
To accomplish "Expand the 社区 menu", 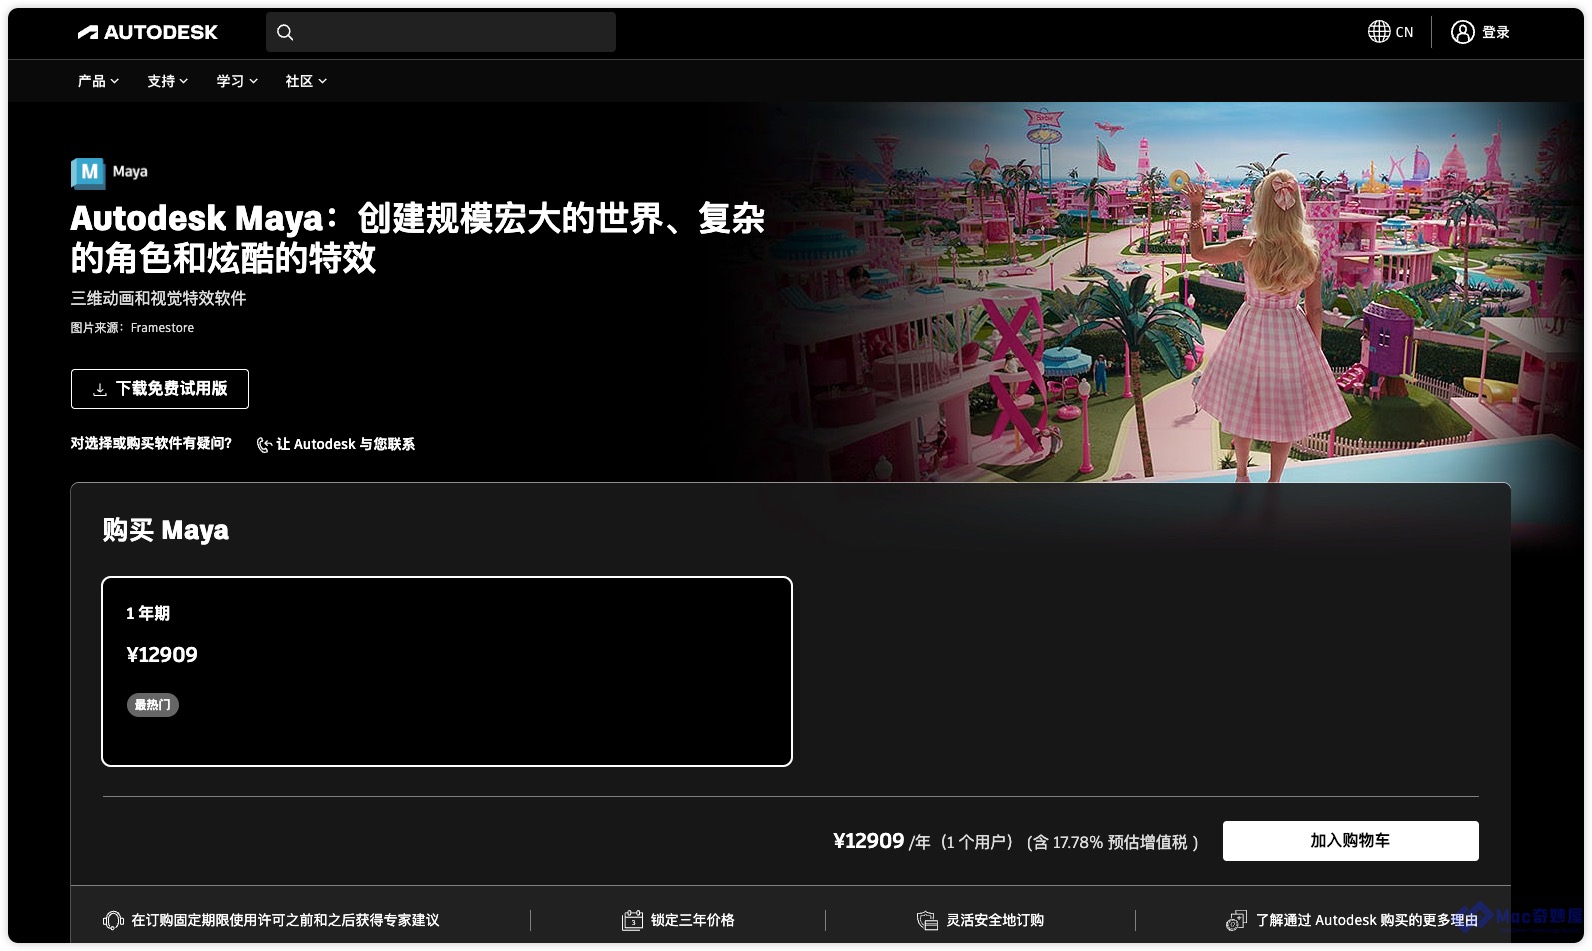I will 306,81.
